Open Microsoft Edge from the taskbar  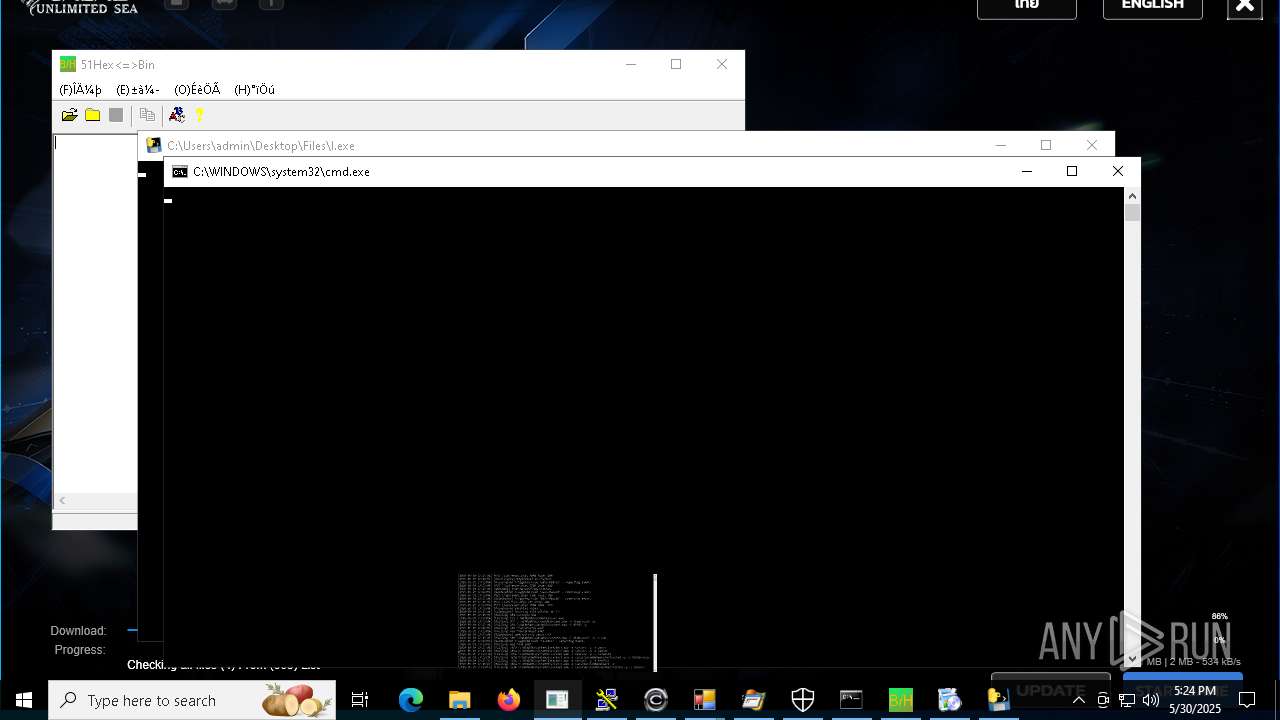pos(411,700)
